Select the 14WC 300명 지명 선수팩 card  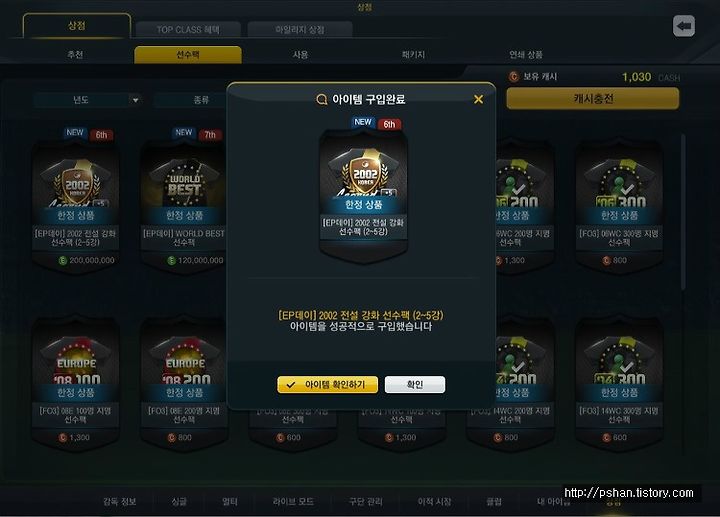coord(619,383)
